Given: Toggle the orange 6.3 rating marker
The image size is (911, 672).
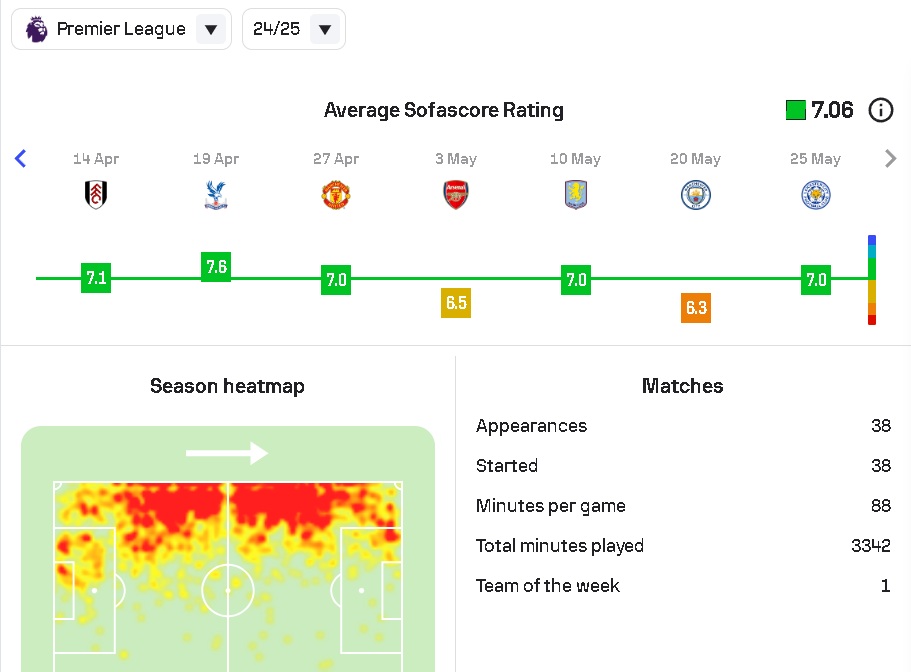Looking at the screenshot, I should pyautogui.click(x=696, y=308).
